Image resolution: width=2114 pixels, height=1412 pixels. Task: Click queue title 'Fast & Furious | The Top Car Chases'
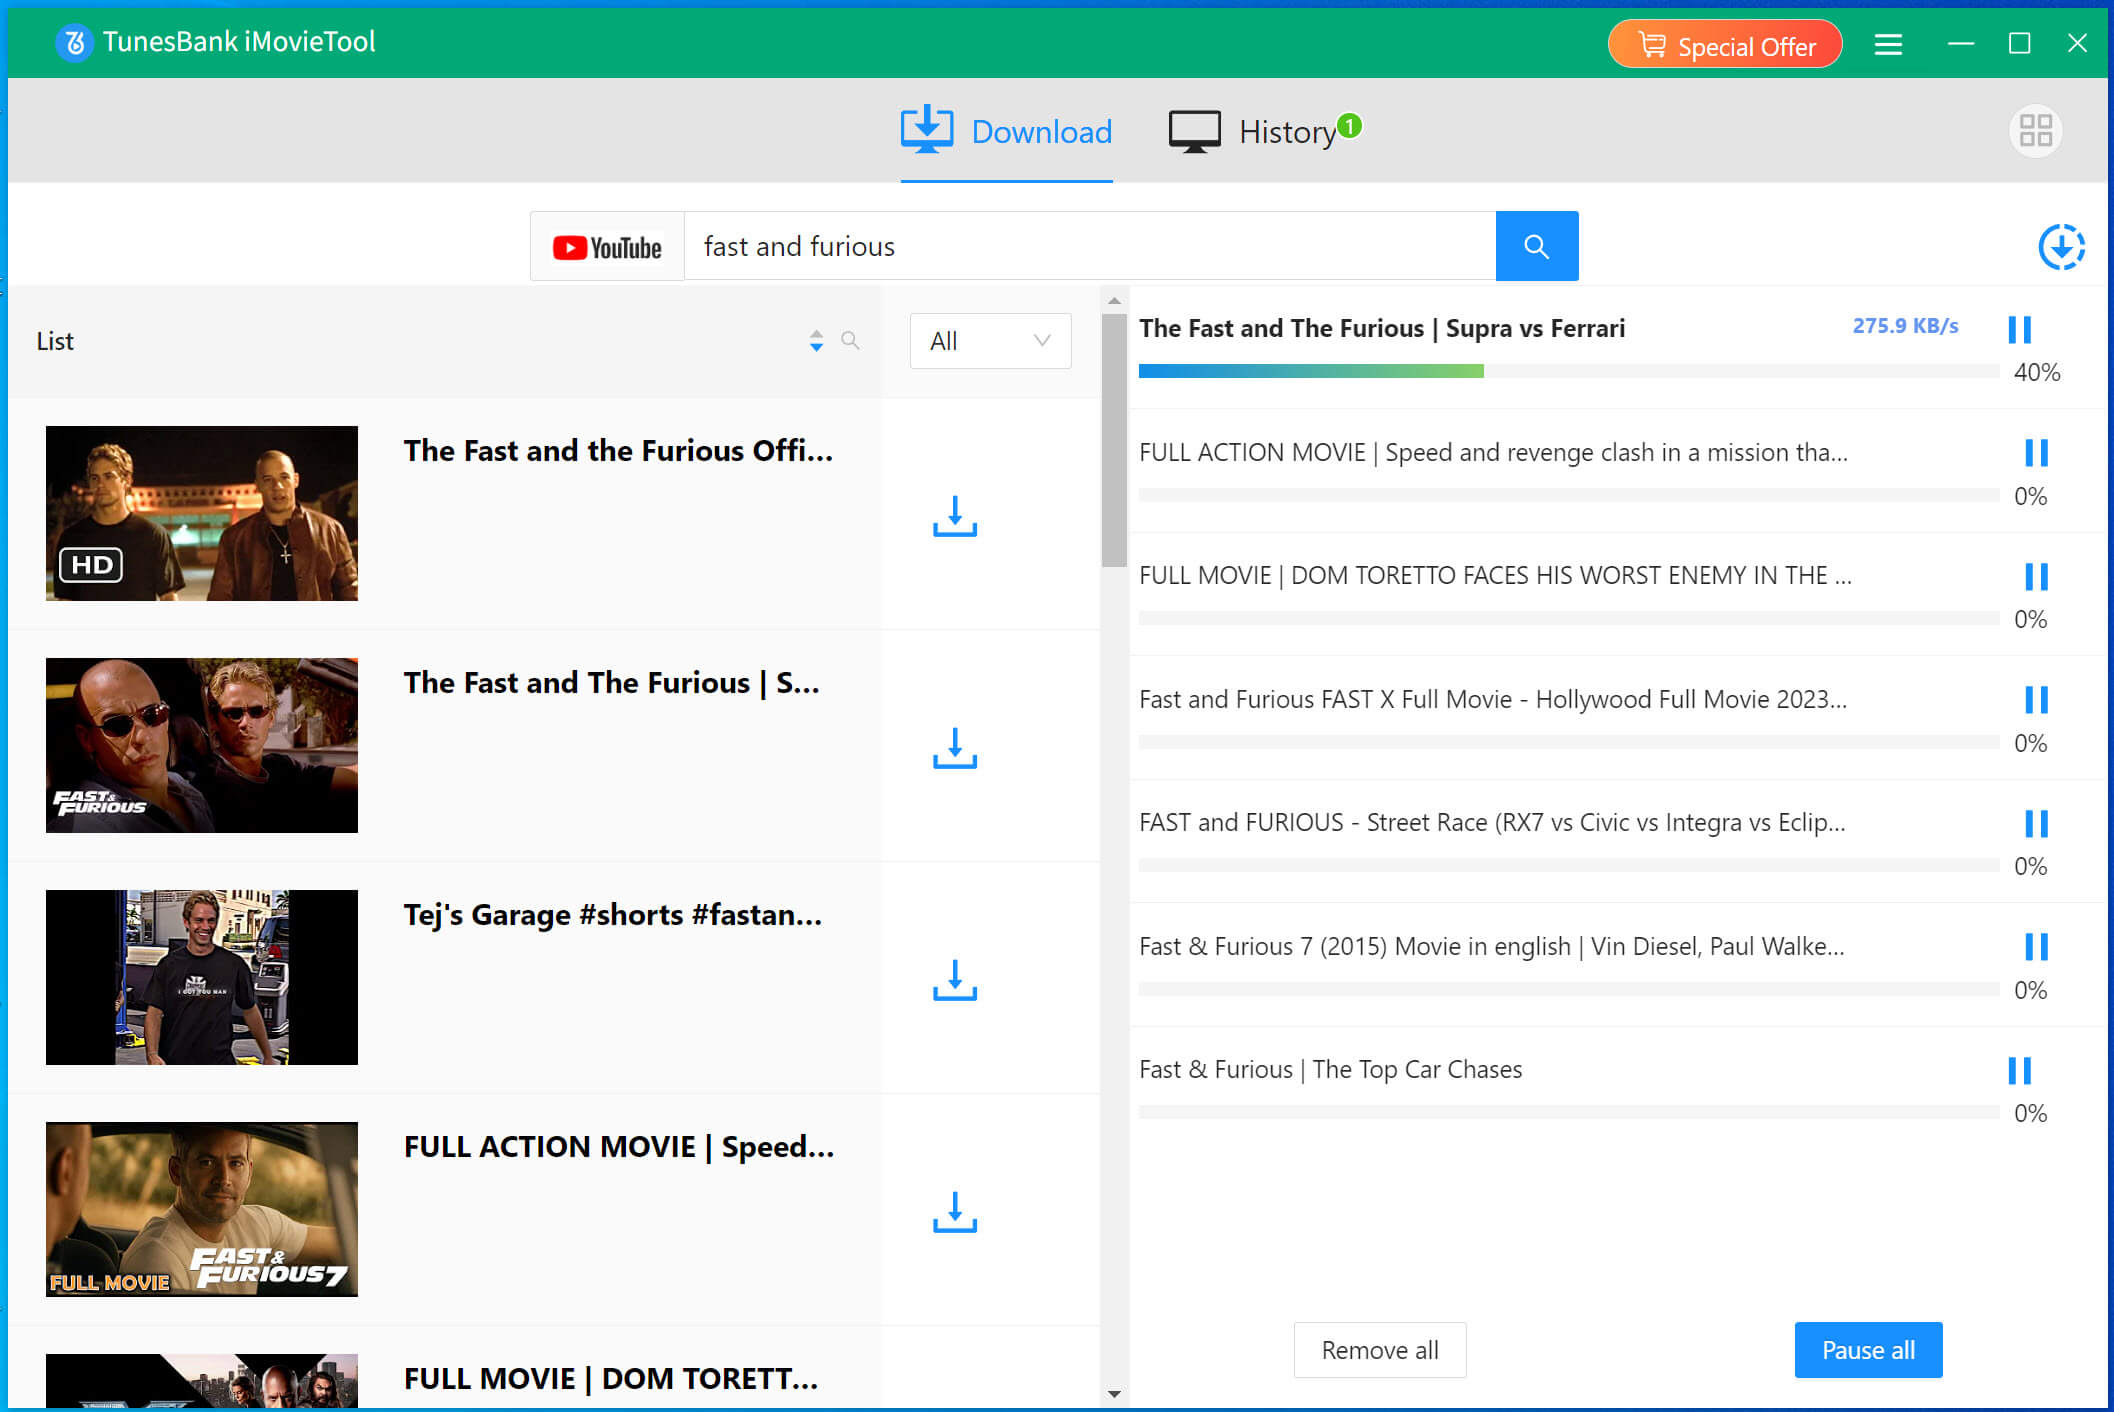(1331, 1070)
